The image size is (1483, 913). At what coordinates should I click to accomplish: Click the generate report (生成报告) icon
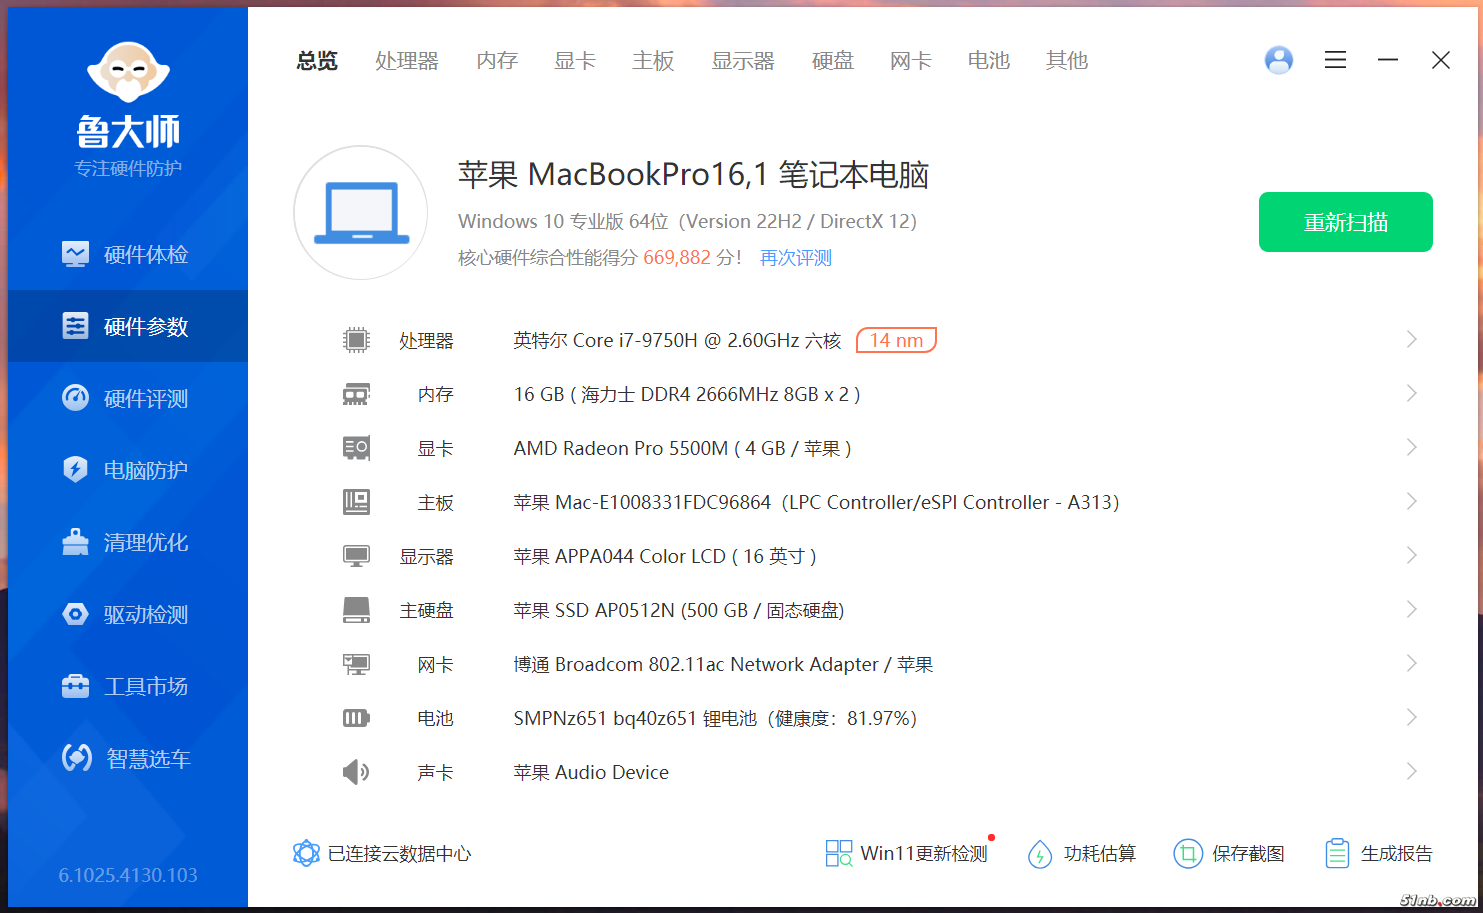coord(1337,854)
